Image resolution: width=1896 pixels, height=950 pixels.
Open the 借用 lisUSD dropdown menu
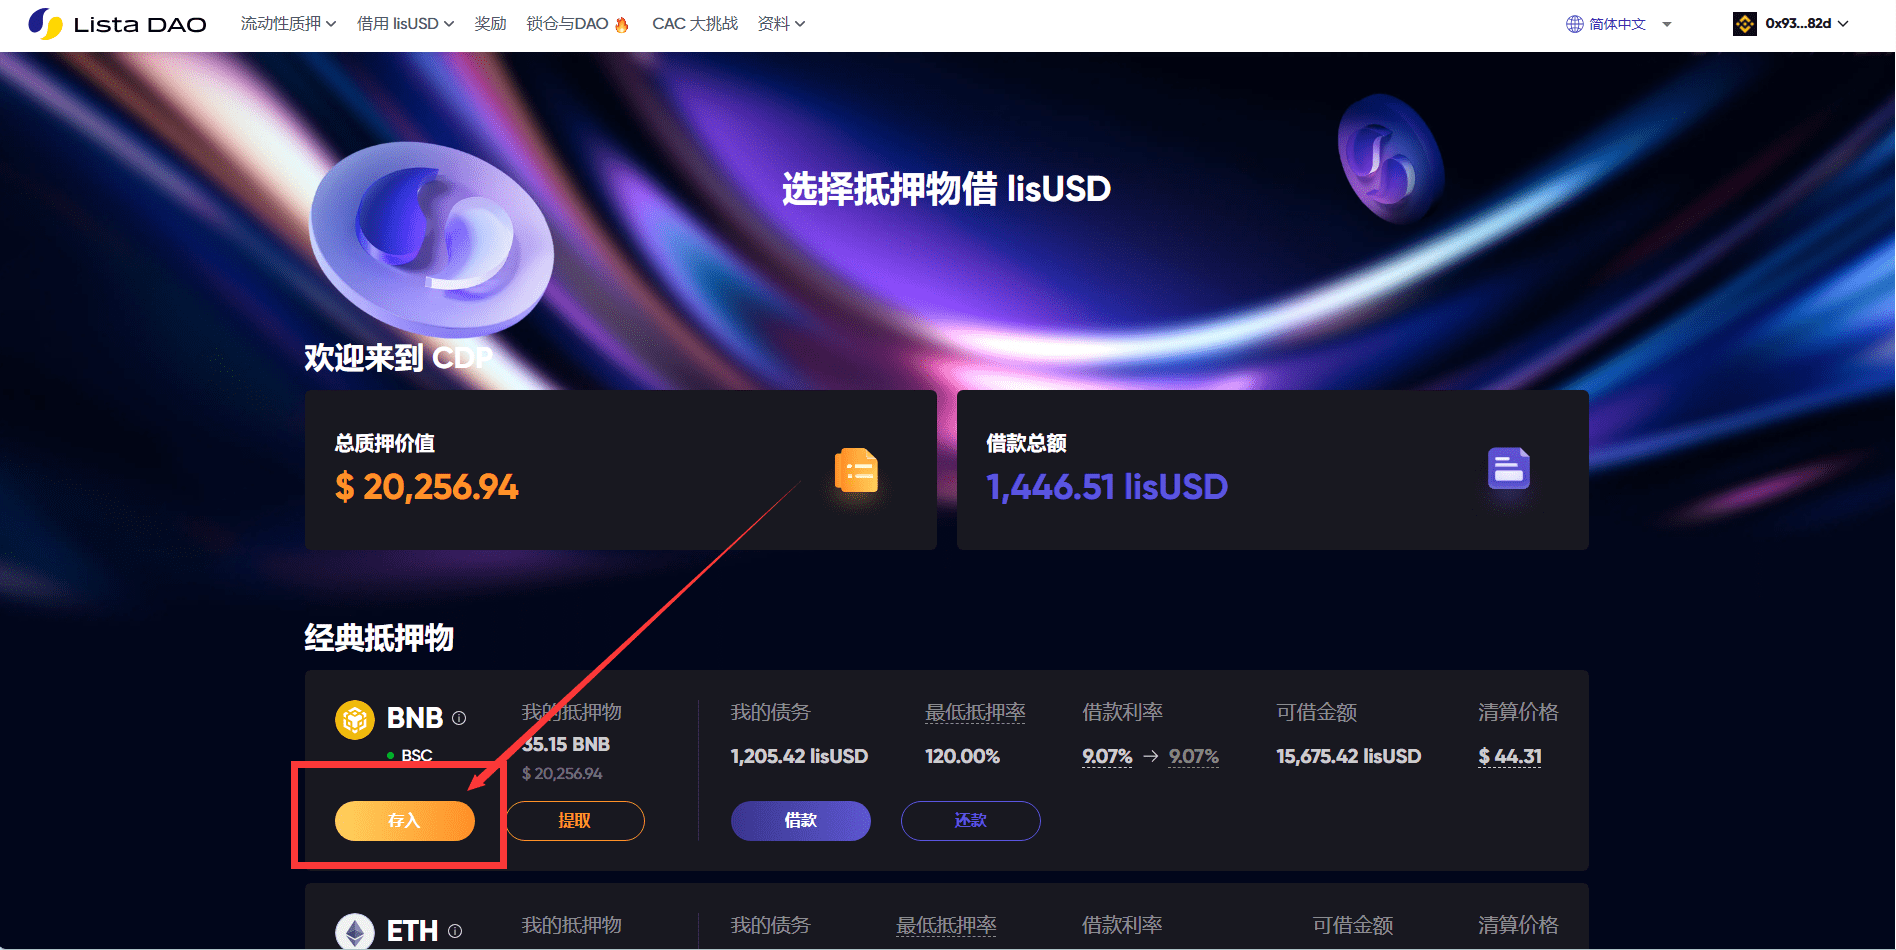point(405,23)
